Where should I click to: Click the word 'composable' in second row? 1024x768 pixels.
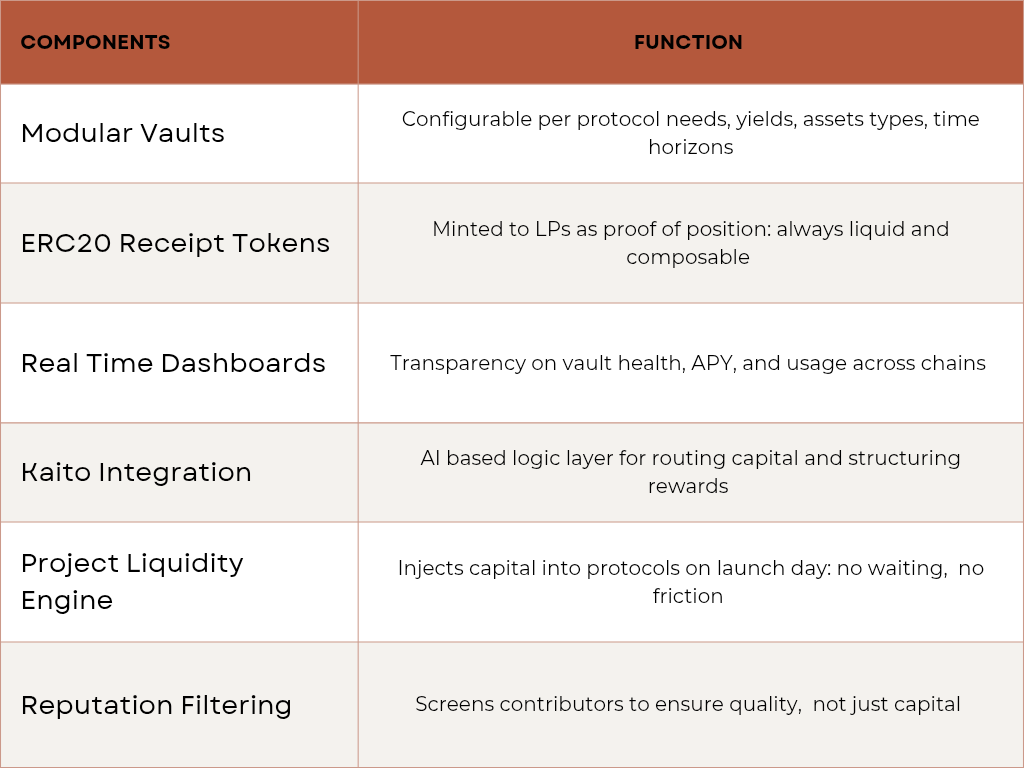point(688,257)
